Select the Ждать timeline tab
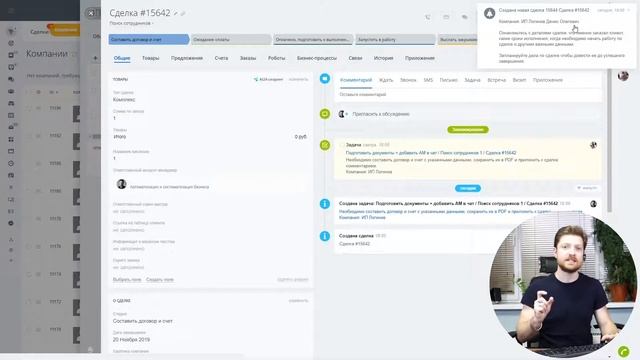Viewport: 640px width, 360px height. click(x=386, y=80)
